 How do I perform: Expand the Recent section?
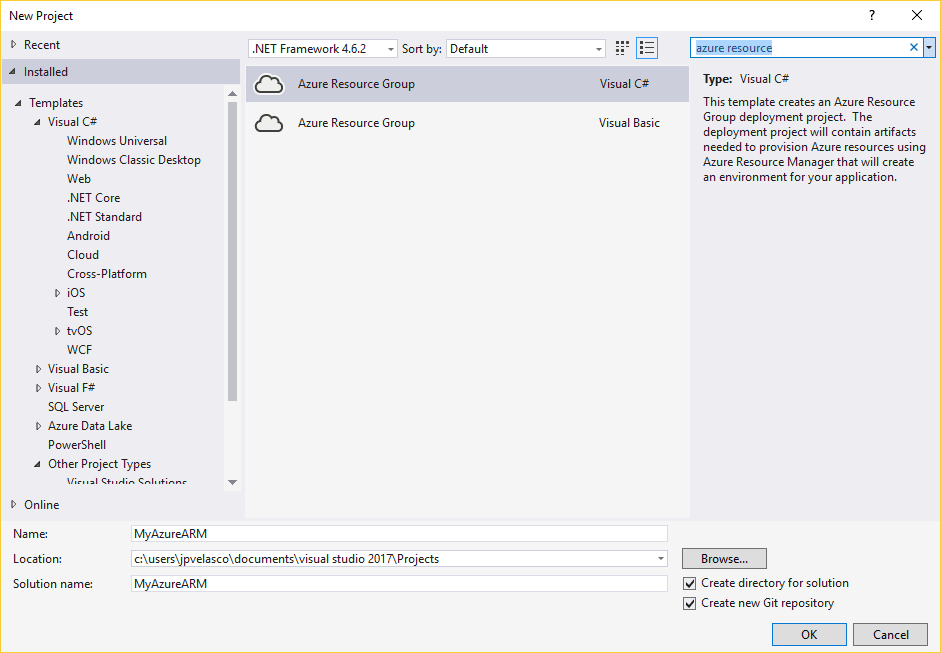[14, 44]
